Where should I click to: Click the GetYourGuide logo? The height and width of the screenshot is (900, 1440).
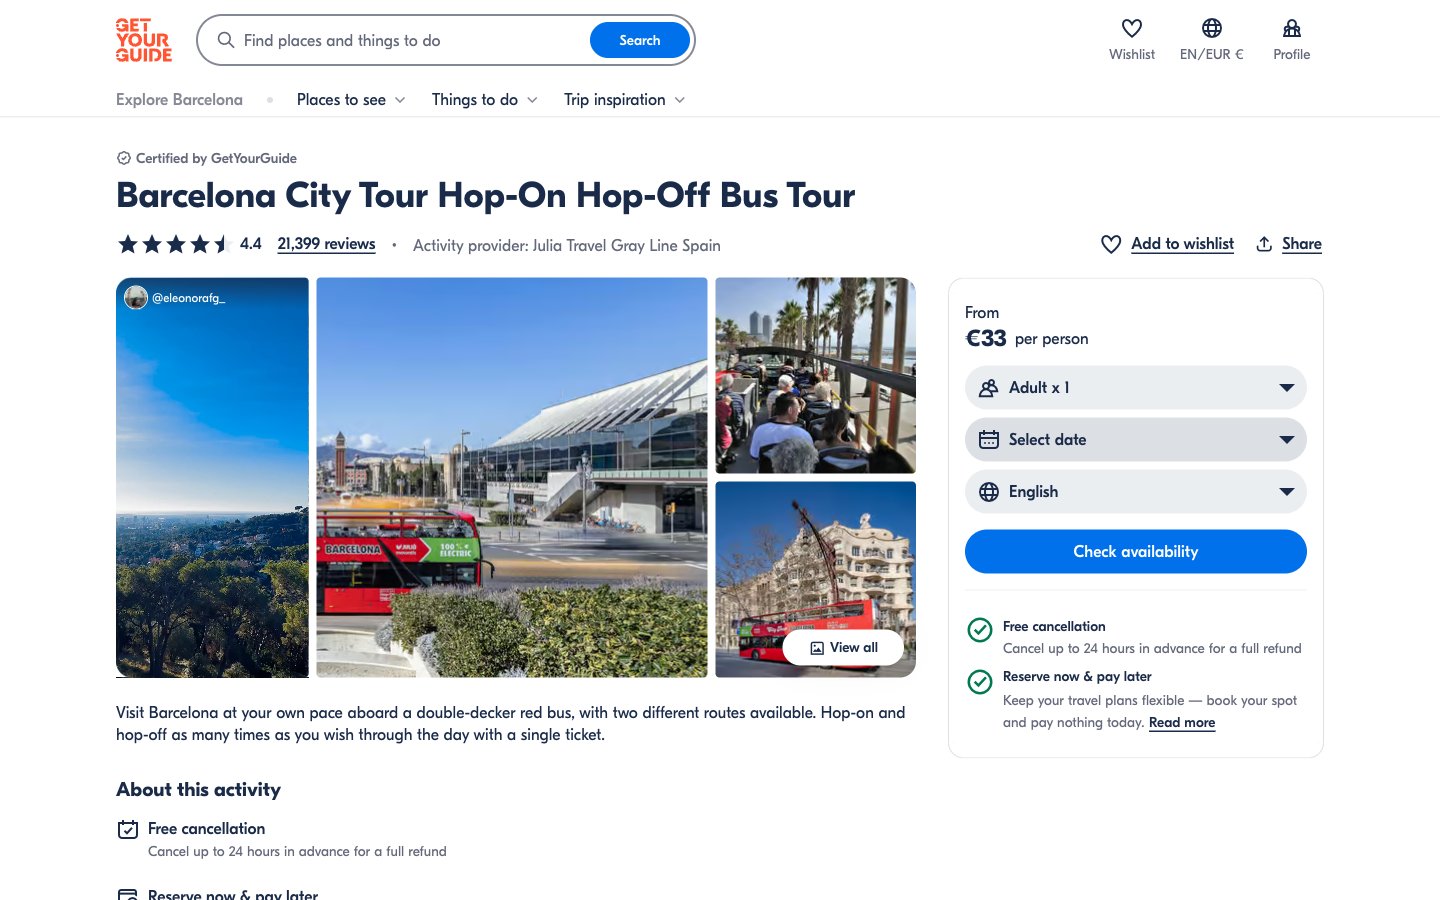point(143,41)
